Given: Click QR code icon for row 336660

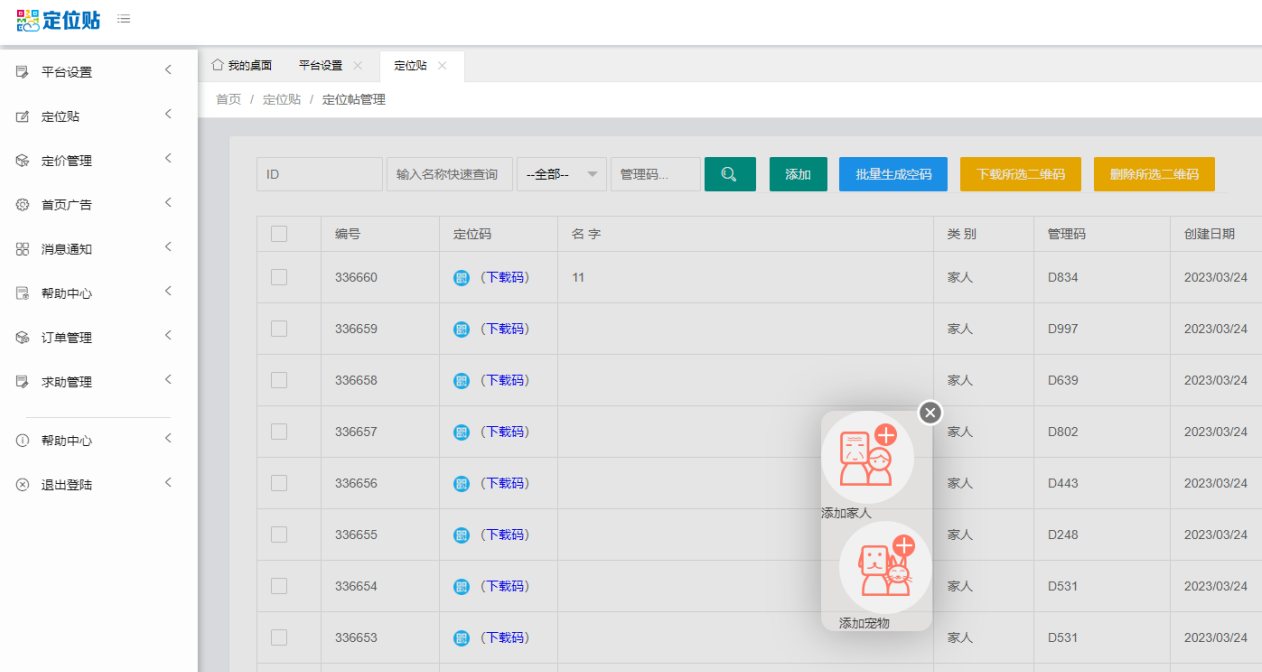Looking at the screenshot, I should [461, 278].
